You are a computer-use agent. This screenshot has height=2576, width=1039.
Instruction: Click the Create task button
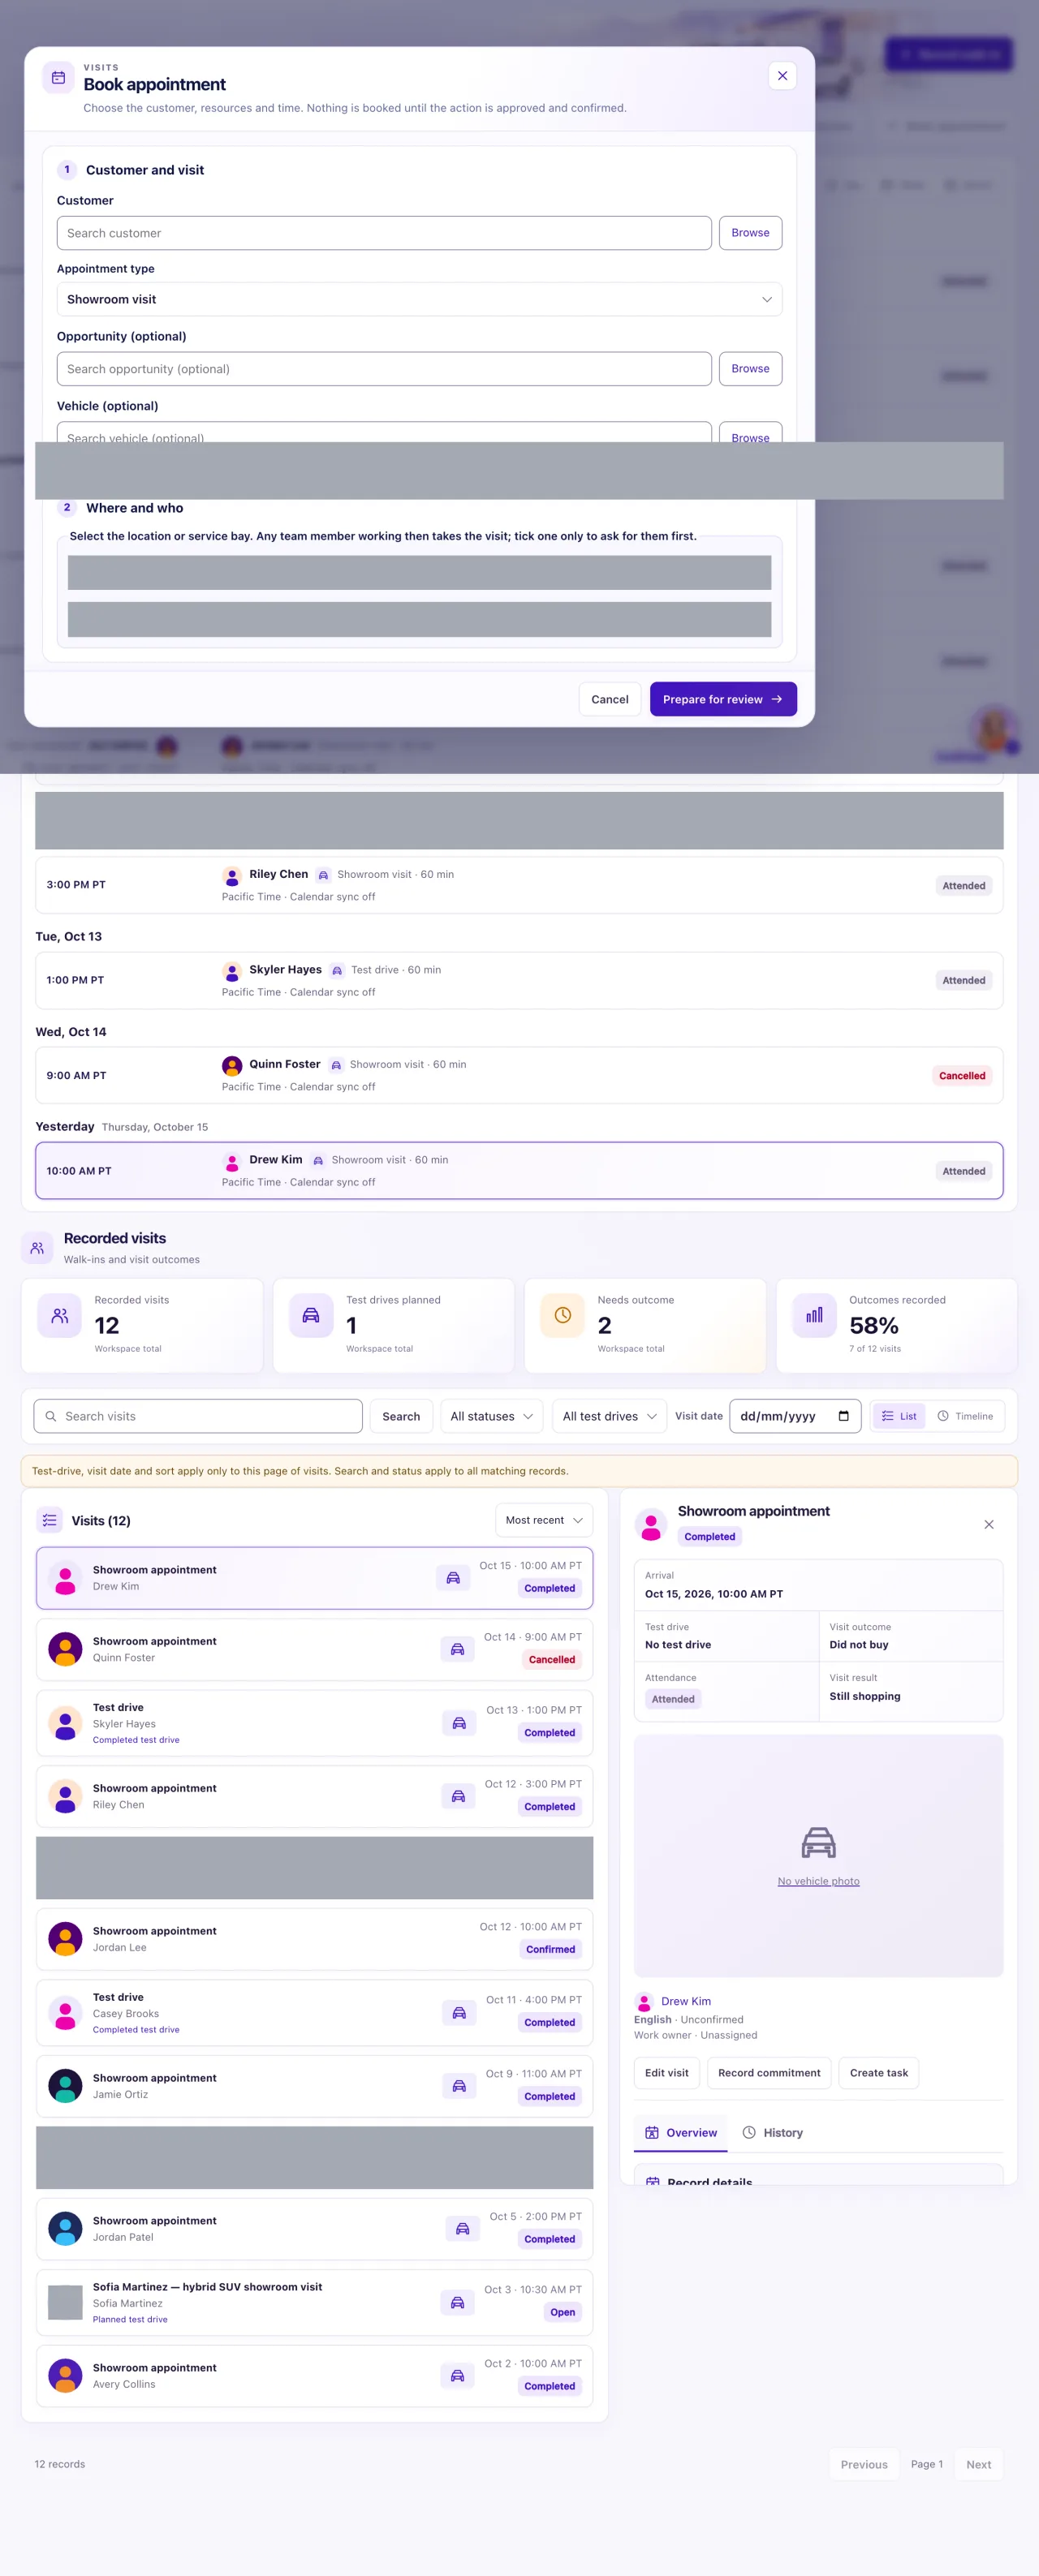(879, 2073)
